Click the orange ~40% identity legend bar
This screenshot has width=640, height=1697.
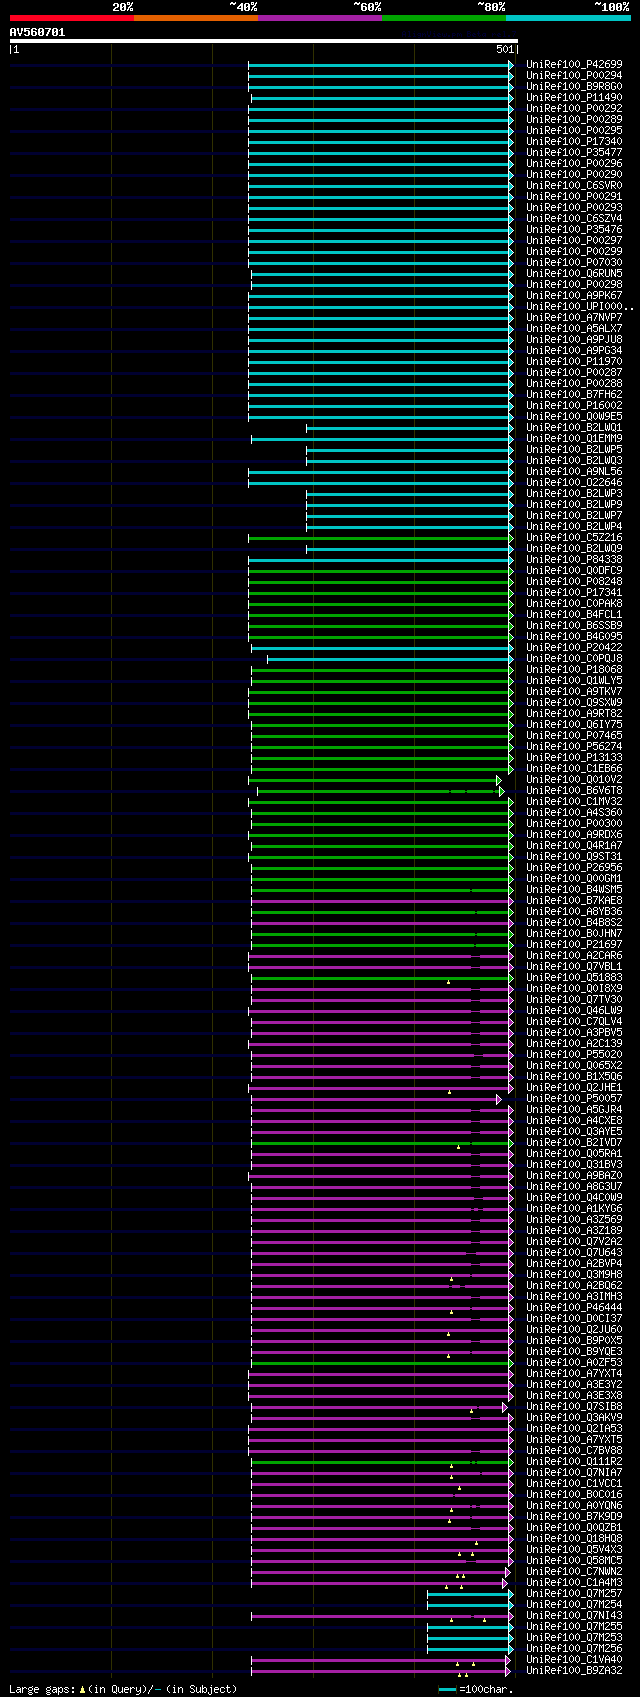click(x=195, y=17)
